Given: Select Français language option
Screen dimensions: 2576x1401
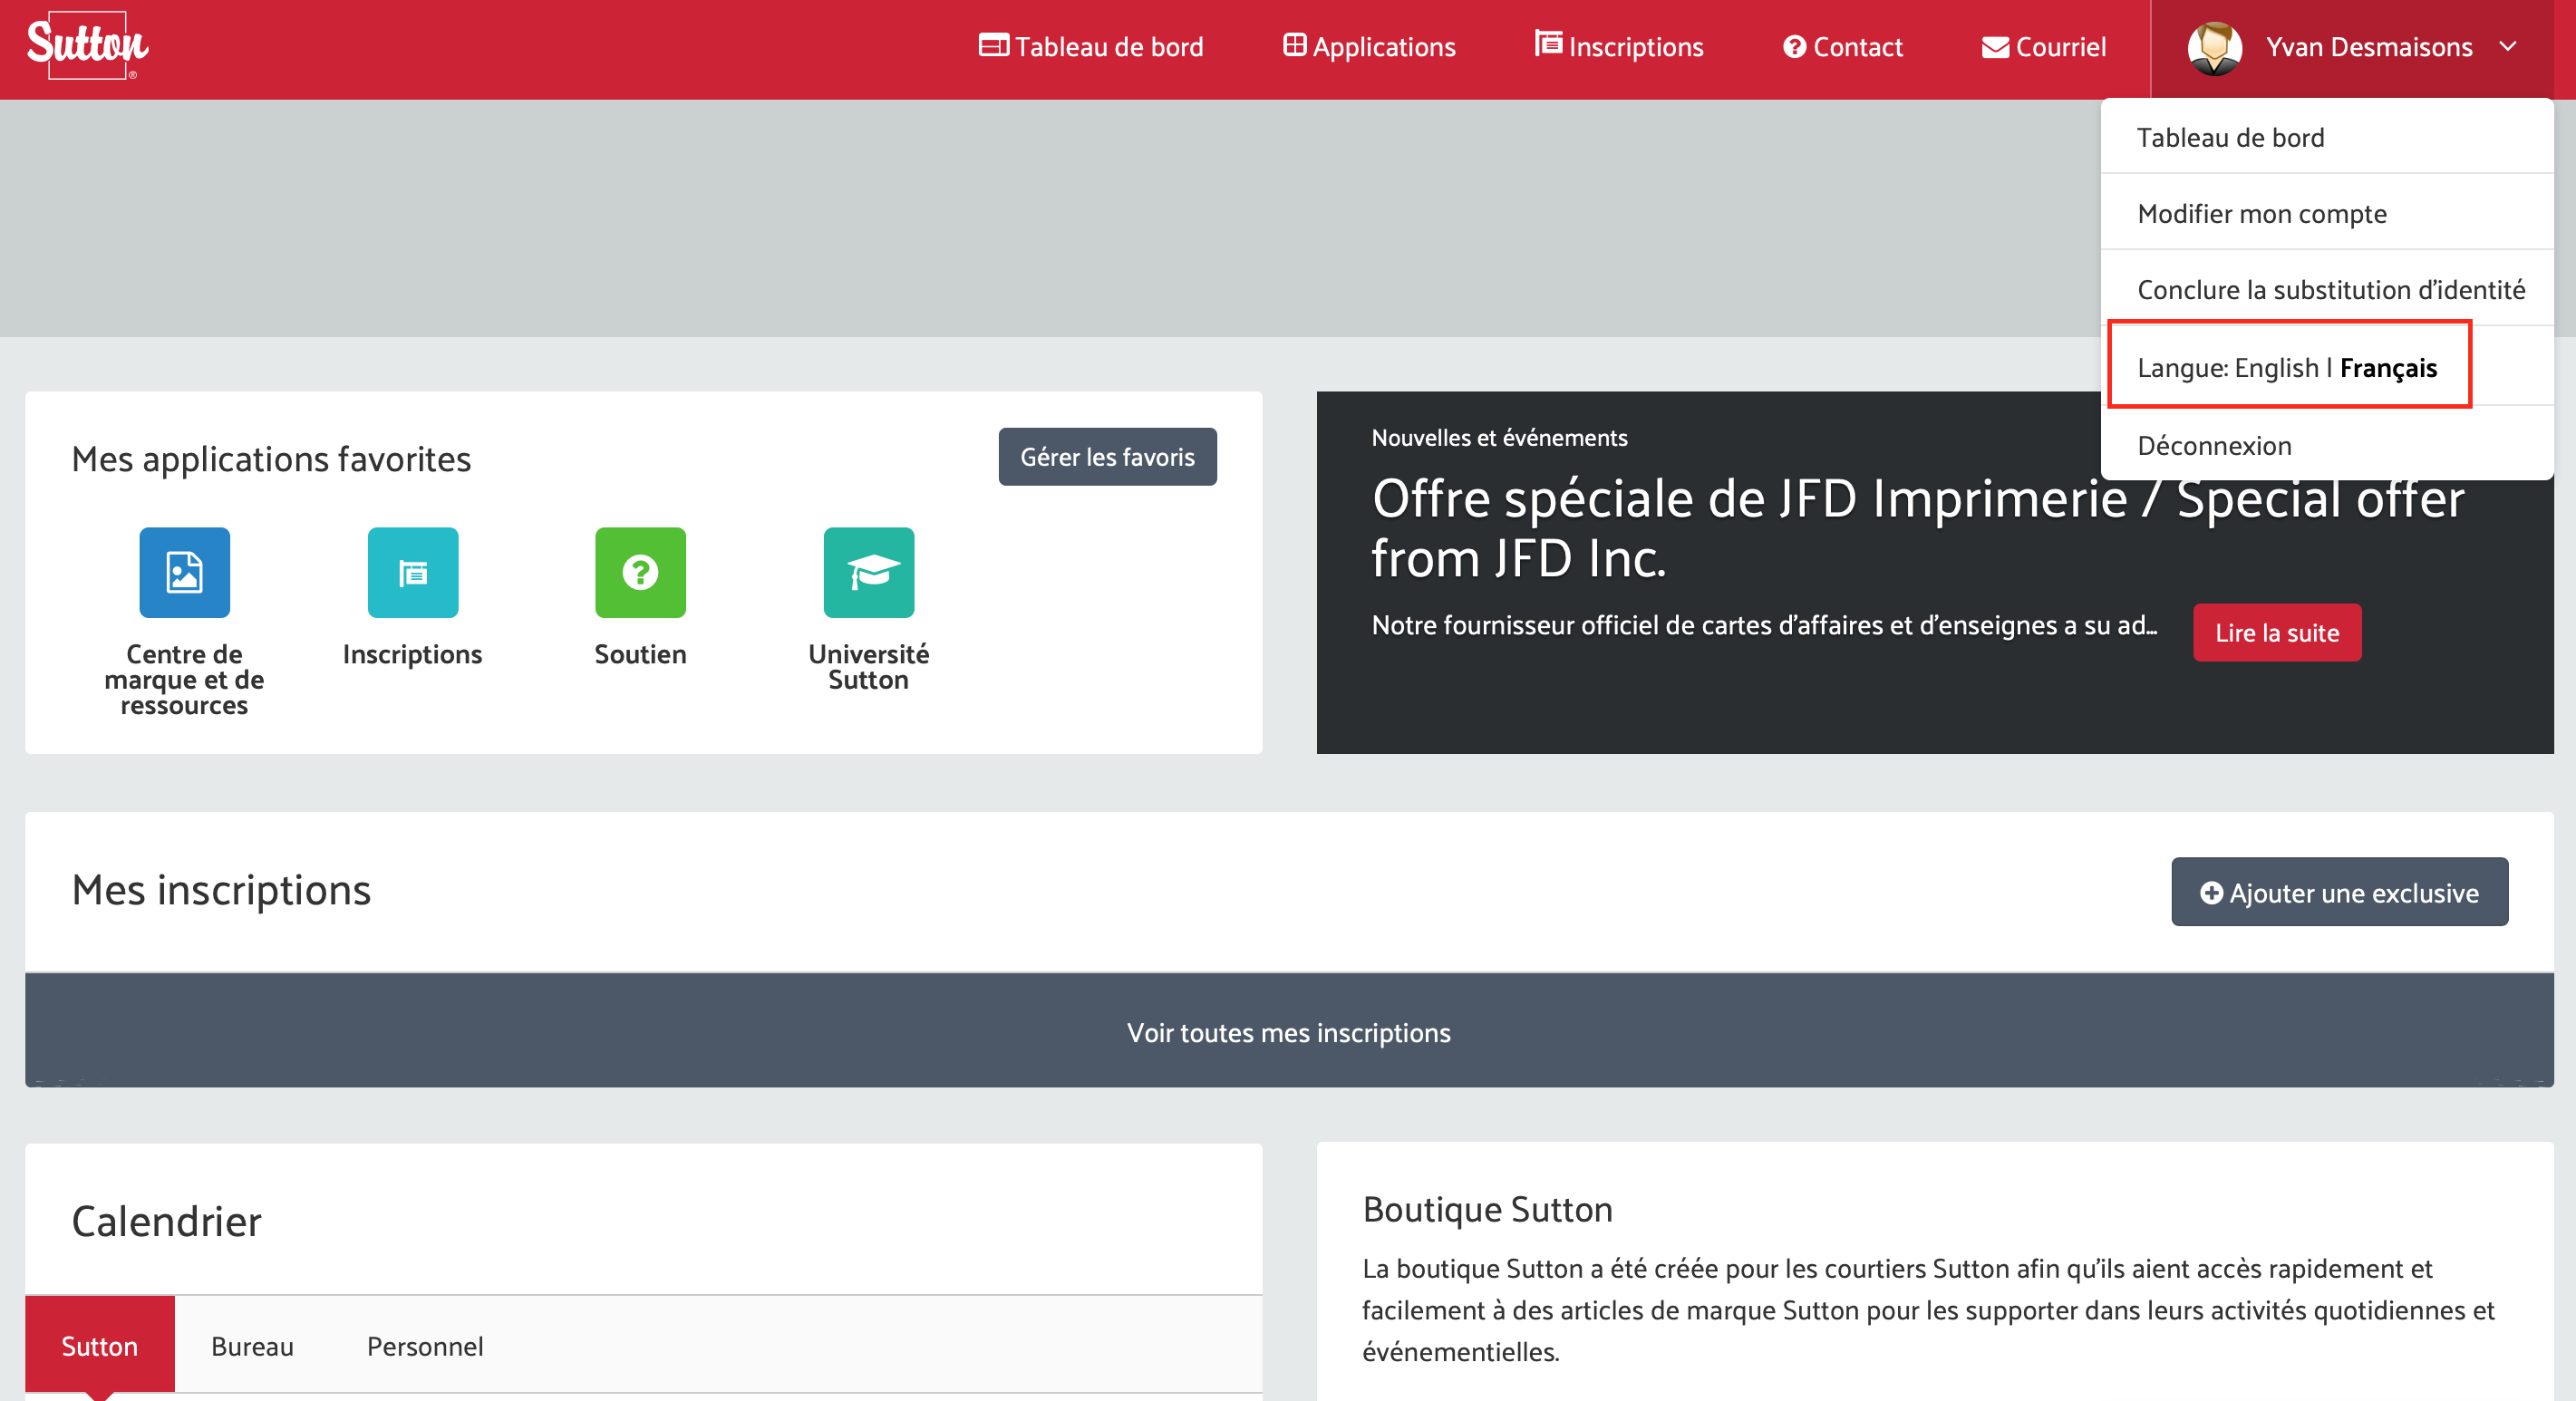Looking at the screenshot, I should (2388, 368).
